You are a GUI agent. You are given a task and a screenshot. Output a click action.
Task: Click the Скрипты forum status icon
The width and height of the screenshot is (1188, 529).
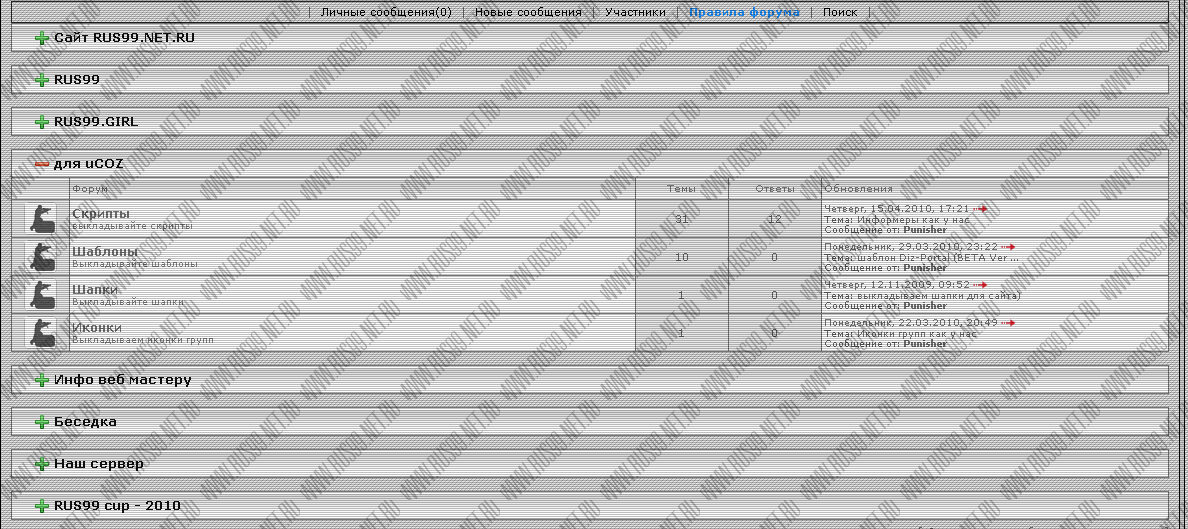[x=41, y=218]
